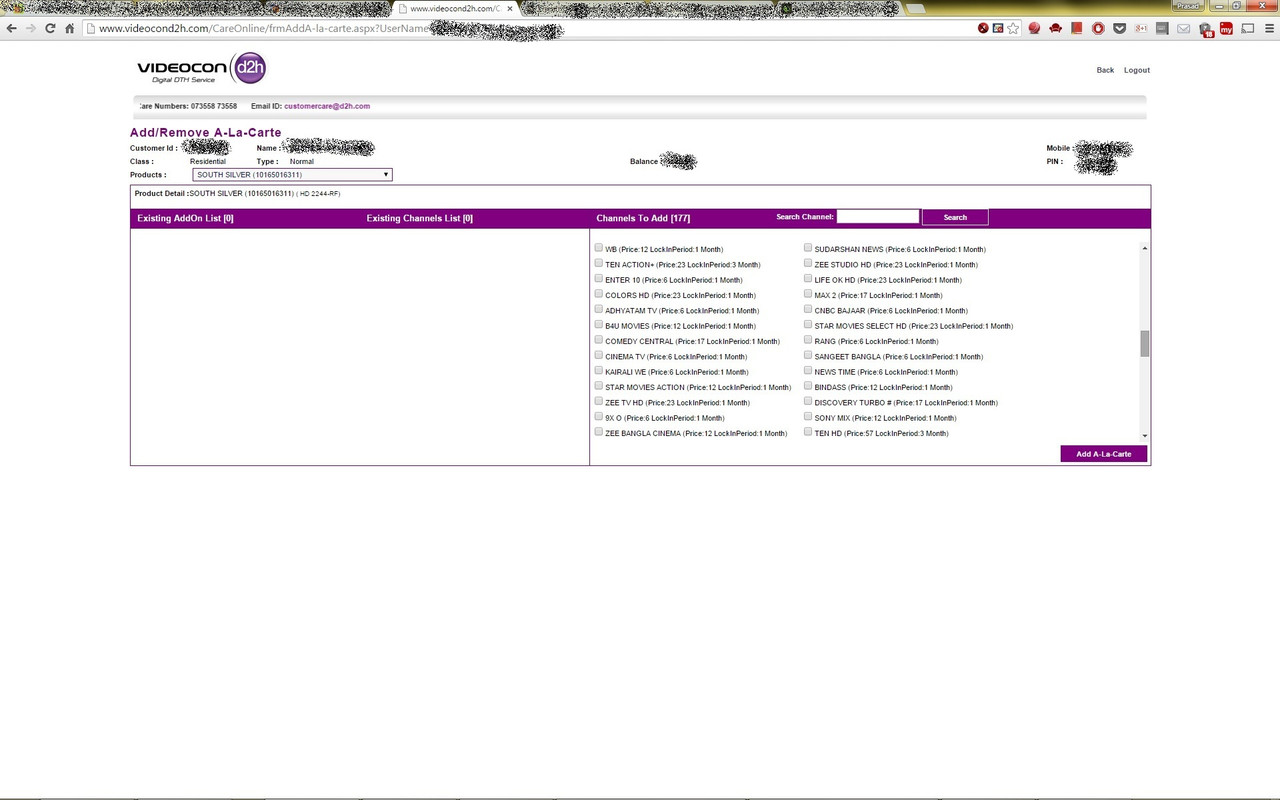Enable the LIFE OK HD checkbox
Viewport: 1280px width, 800px height.
(808, 279)
